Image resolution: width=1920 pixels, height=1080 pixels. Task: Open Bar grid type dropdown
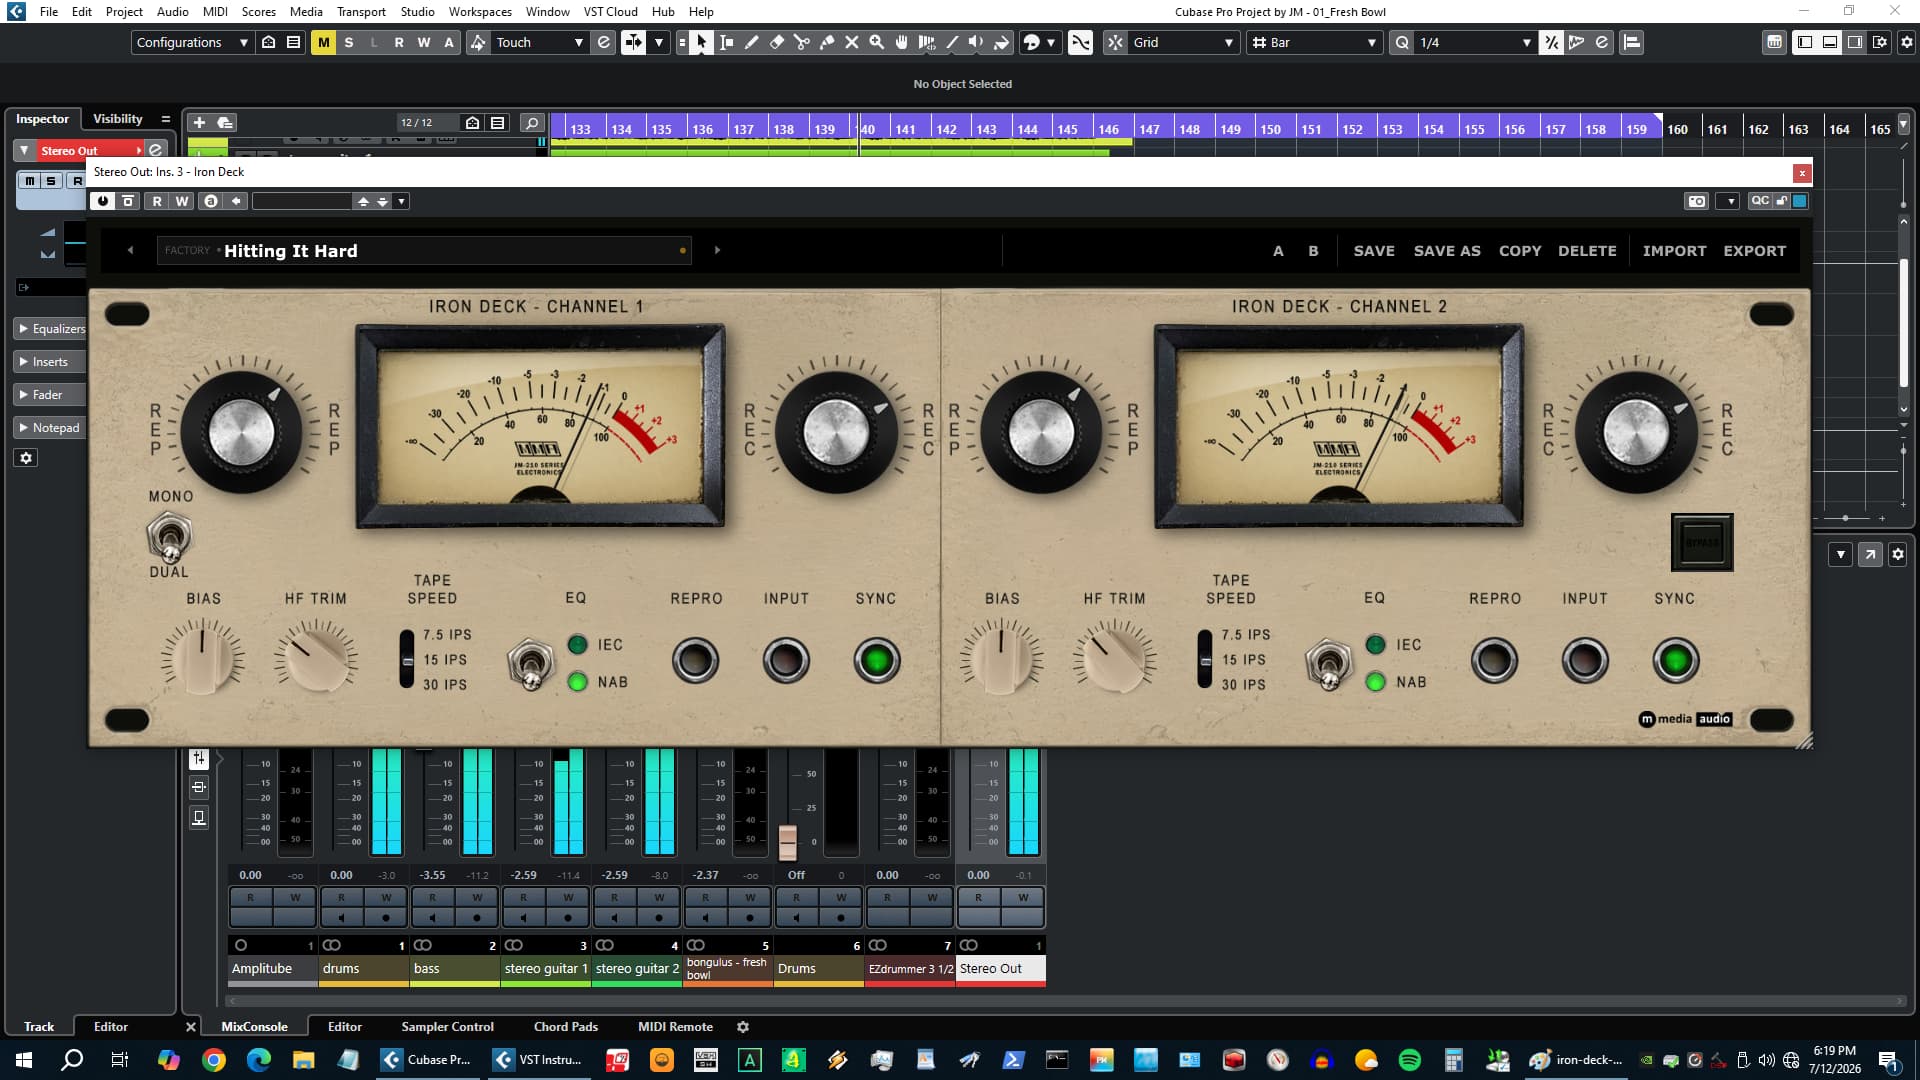pos(1315,42)
